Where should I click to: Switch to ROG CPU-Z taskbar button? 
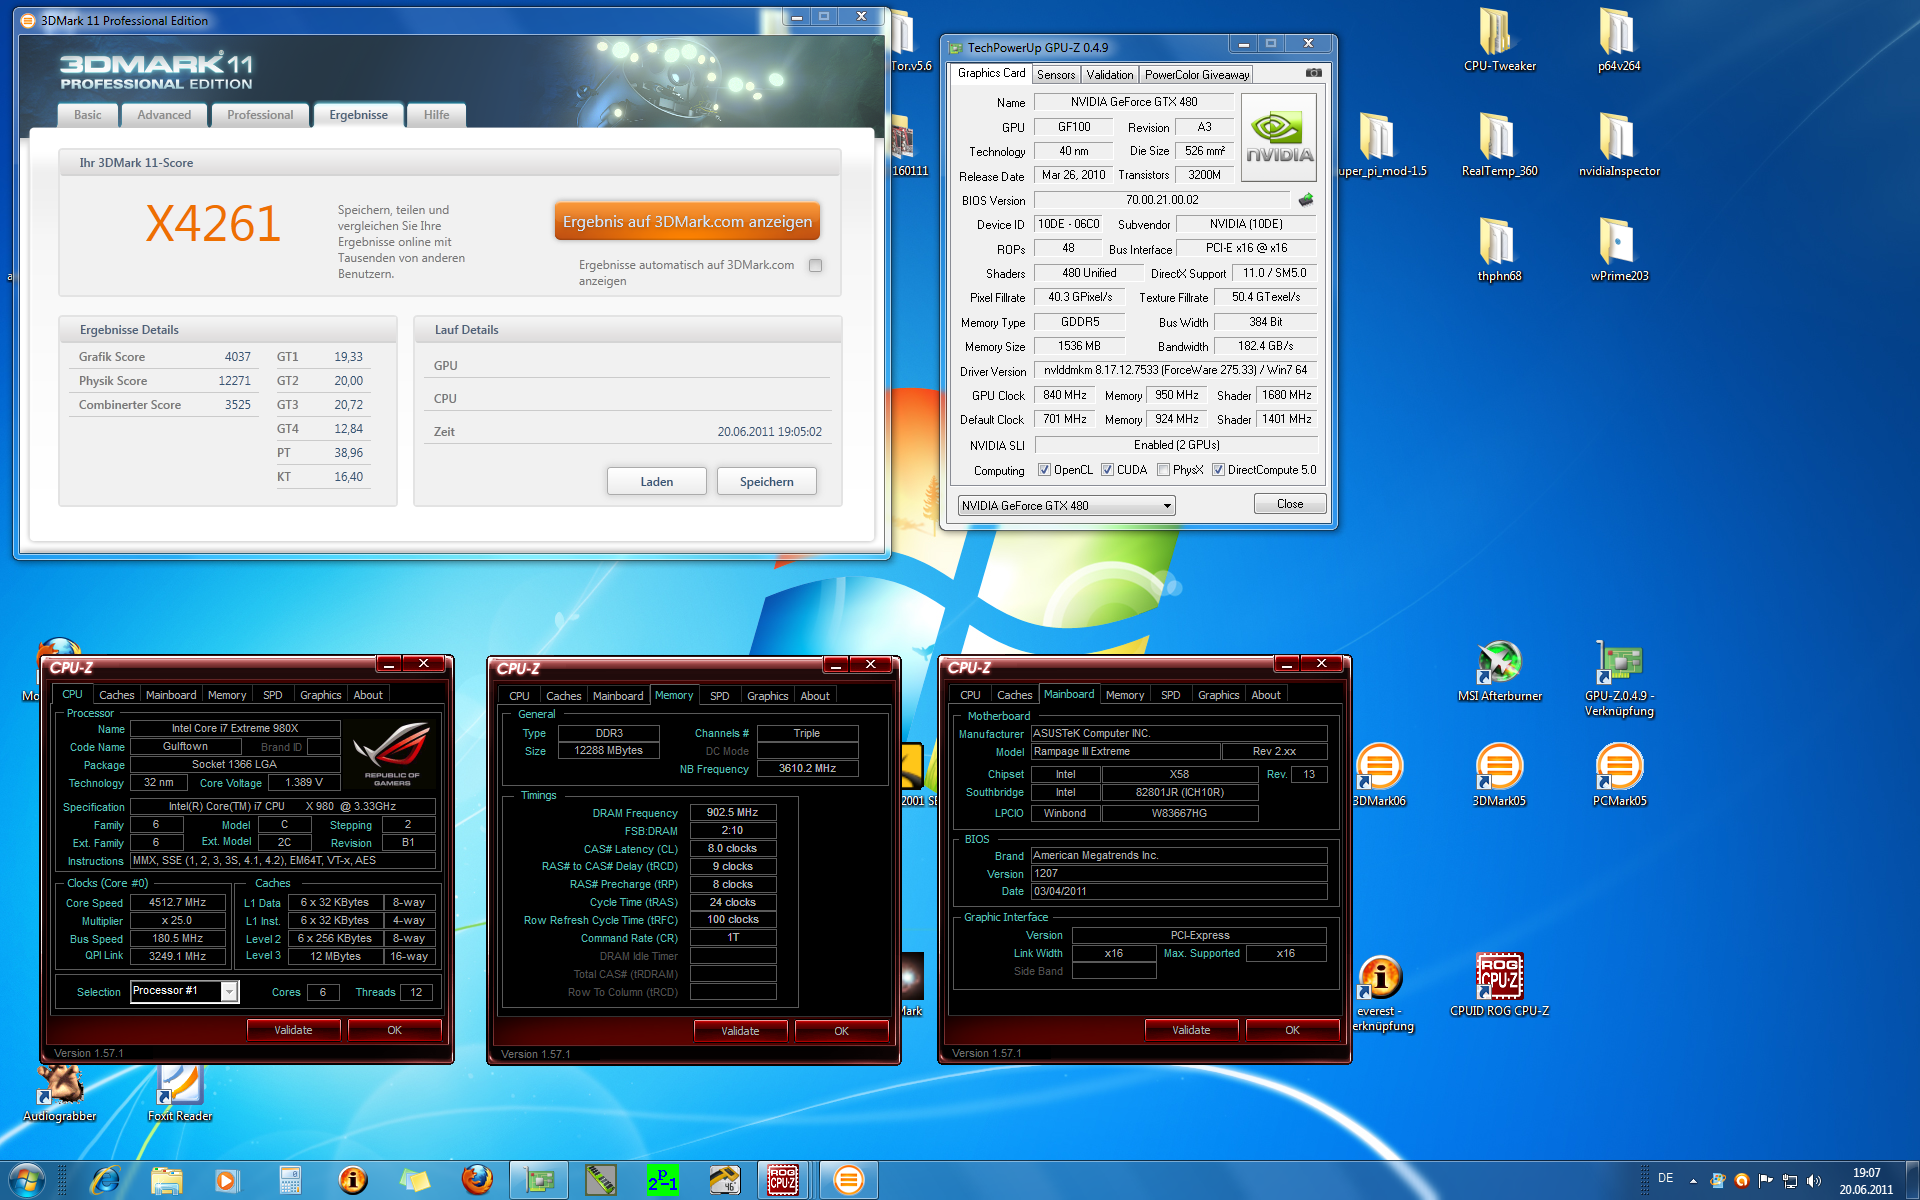click(783, 1180)
